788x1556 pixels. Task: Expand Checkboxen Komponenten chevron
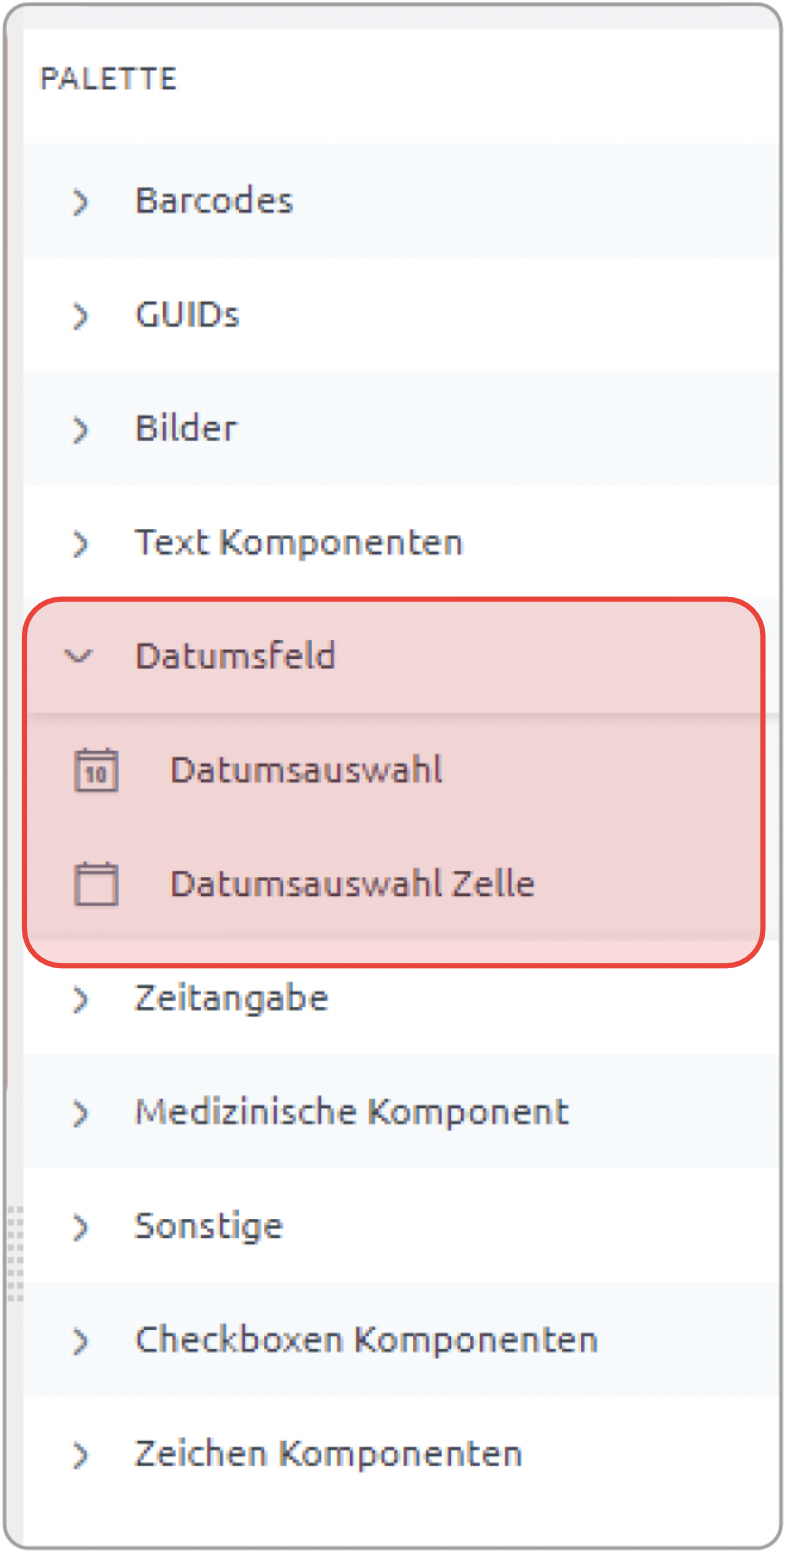[x=81, y=1341]
